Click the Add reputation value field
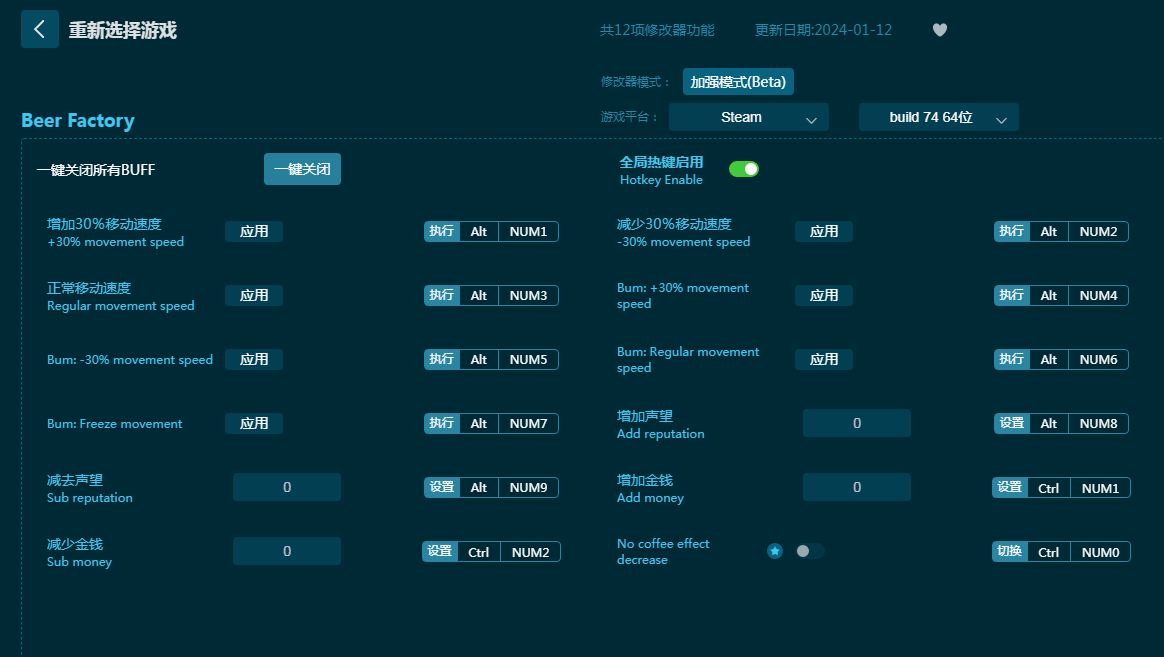 [856, 423]
